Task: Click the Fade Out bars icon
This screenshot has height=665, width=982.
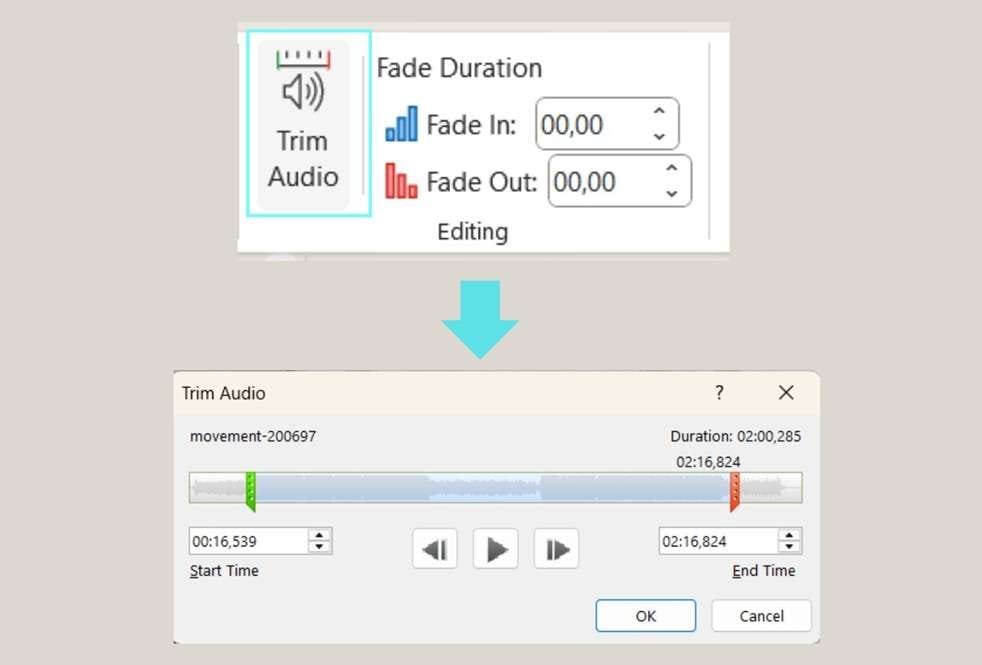Action: pyautogui.click(x=401, y=181)
